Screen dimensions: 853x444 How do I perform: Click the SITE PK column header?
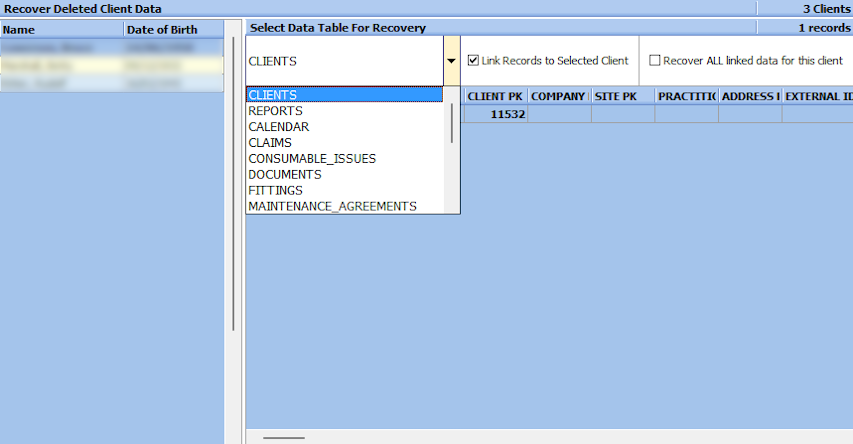(623, 96)
